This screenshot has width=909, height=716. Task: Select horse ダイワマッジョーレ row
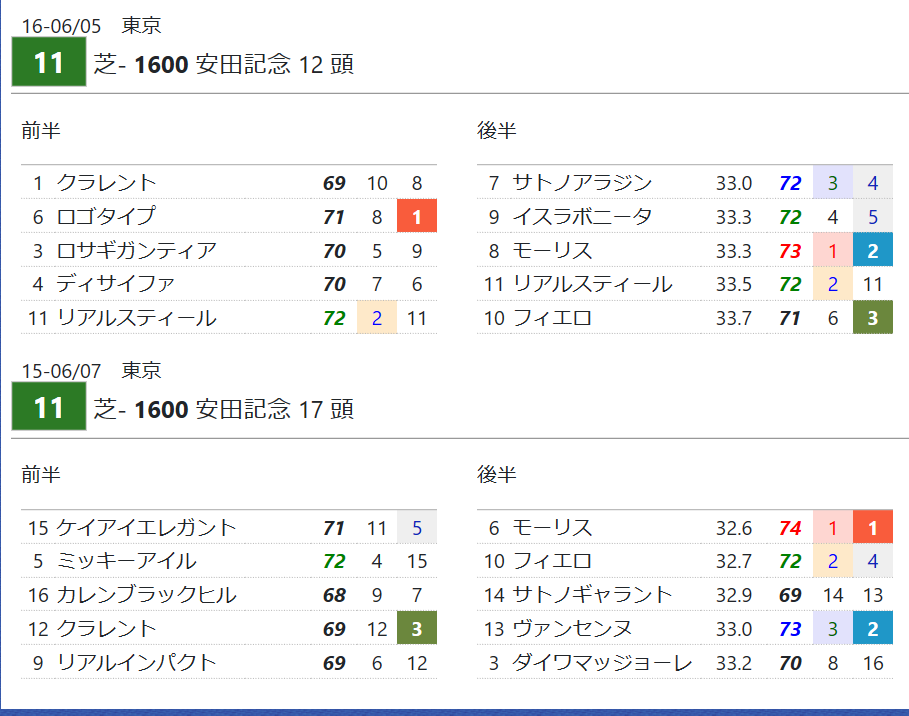tap(685, 662)
